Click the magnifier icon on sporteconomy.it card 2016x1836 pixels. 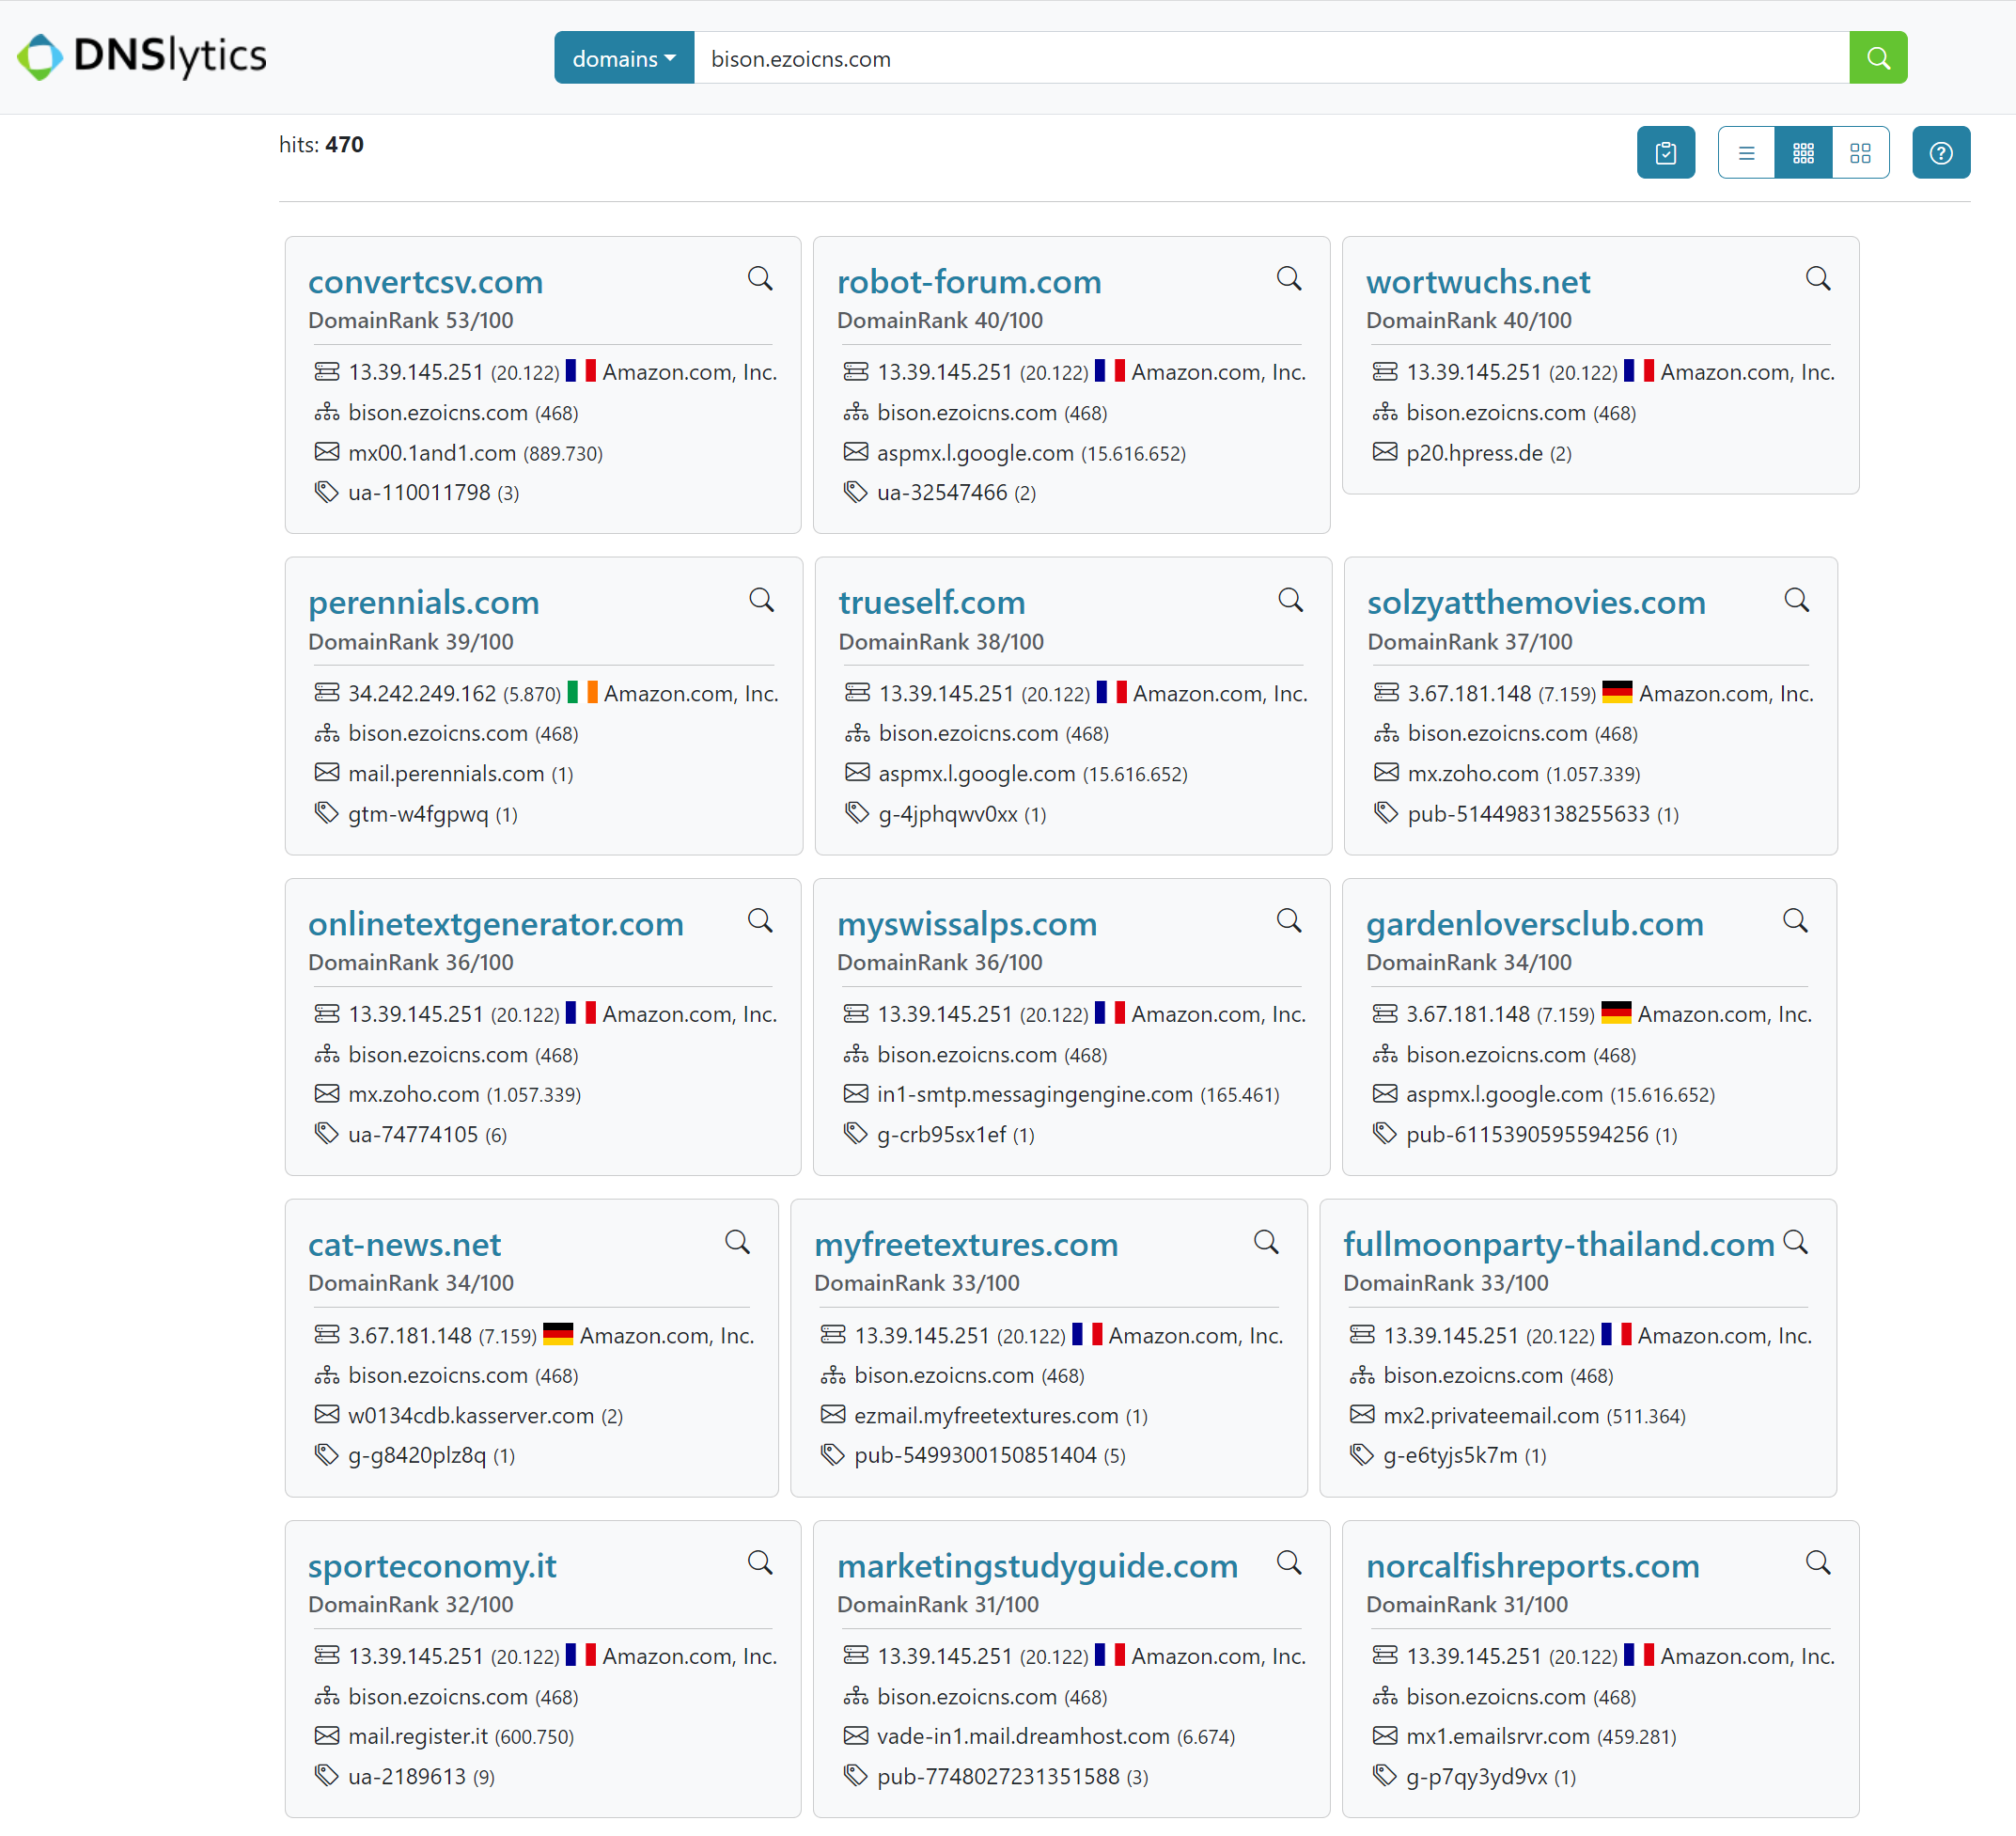pos(760,1563)
